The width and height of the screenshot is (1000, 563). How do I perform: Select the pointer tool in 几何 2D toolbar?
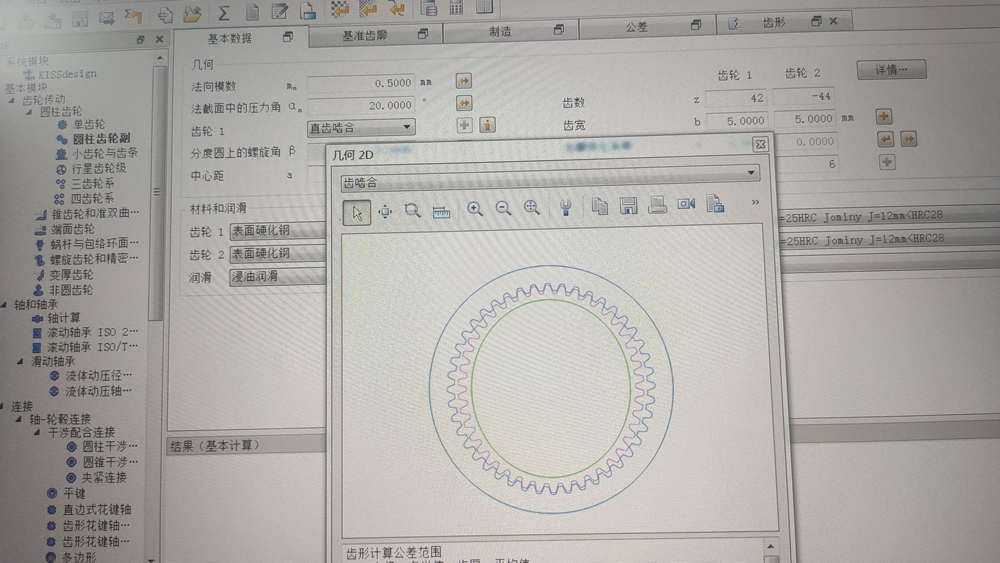[357, 212]
